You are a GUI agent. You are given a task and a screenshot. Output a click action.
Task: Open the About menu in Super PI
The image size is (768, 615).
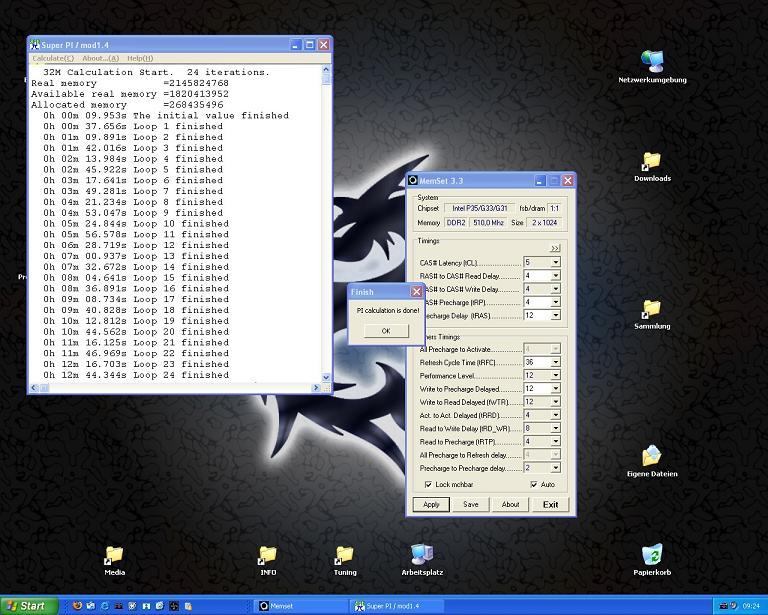100,58
